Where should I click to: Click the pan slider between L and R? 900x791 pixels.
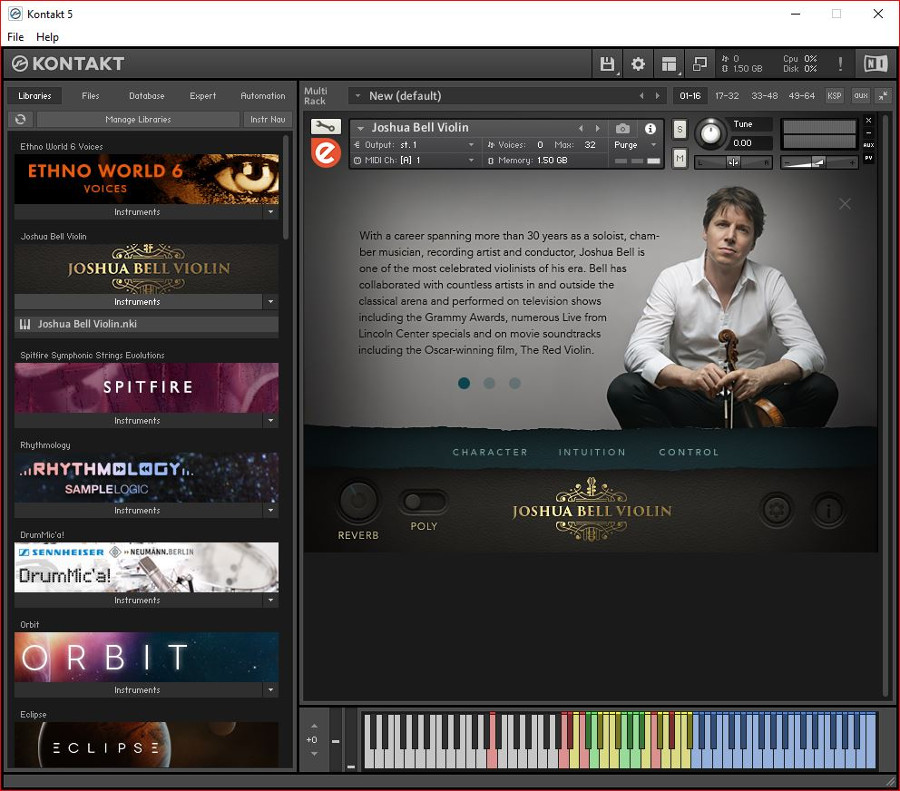pyautogui.click(x=733, y=163)
